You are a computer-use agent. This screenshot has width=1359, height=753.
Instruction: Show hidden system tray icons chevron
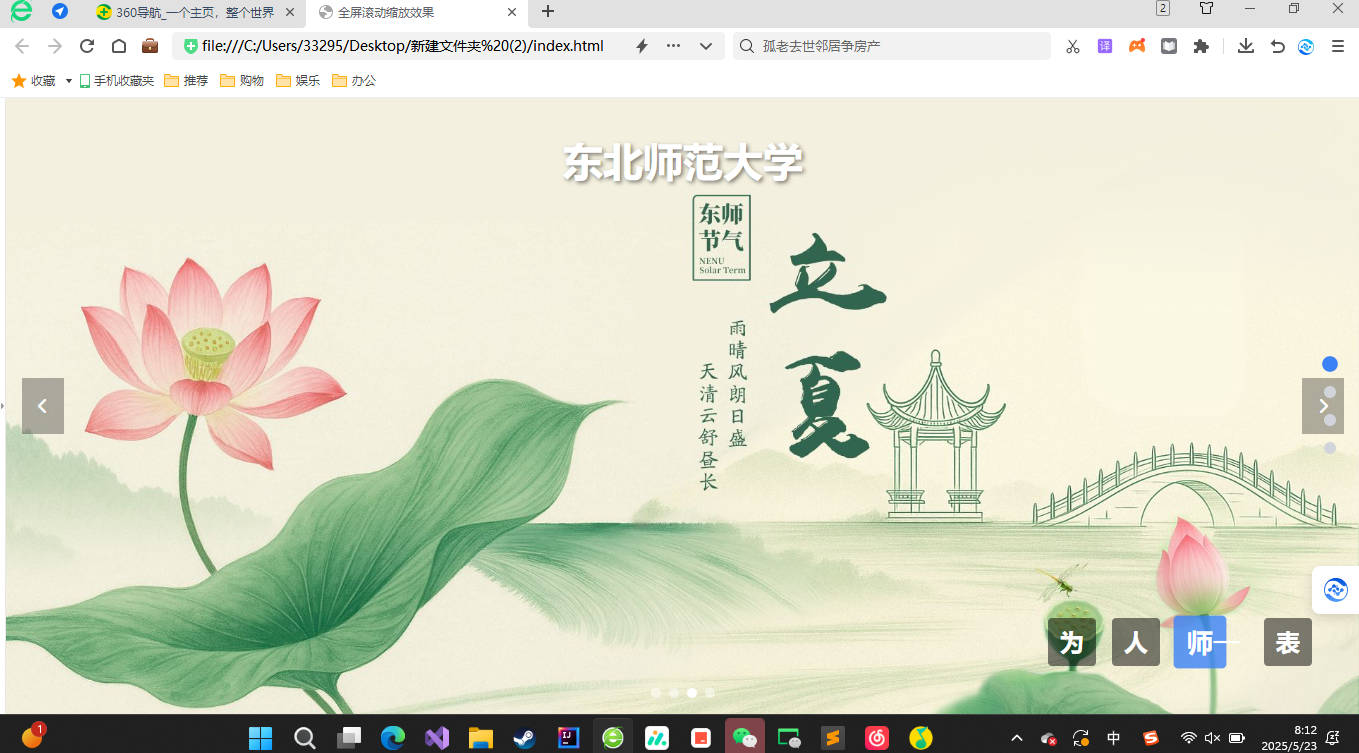1017,738
